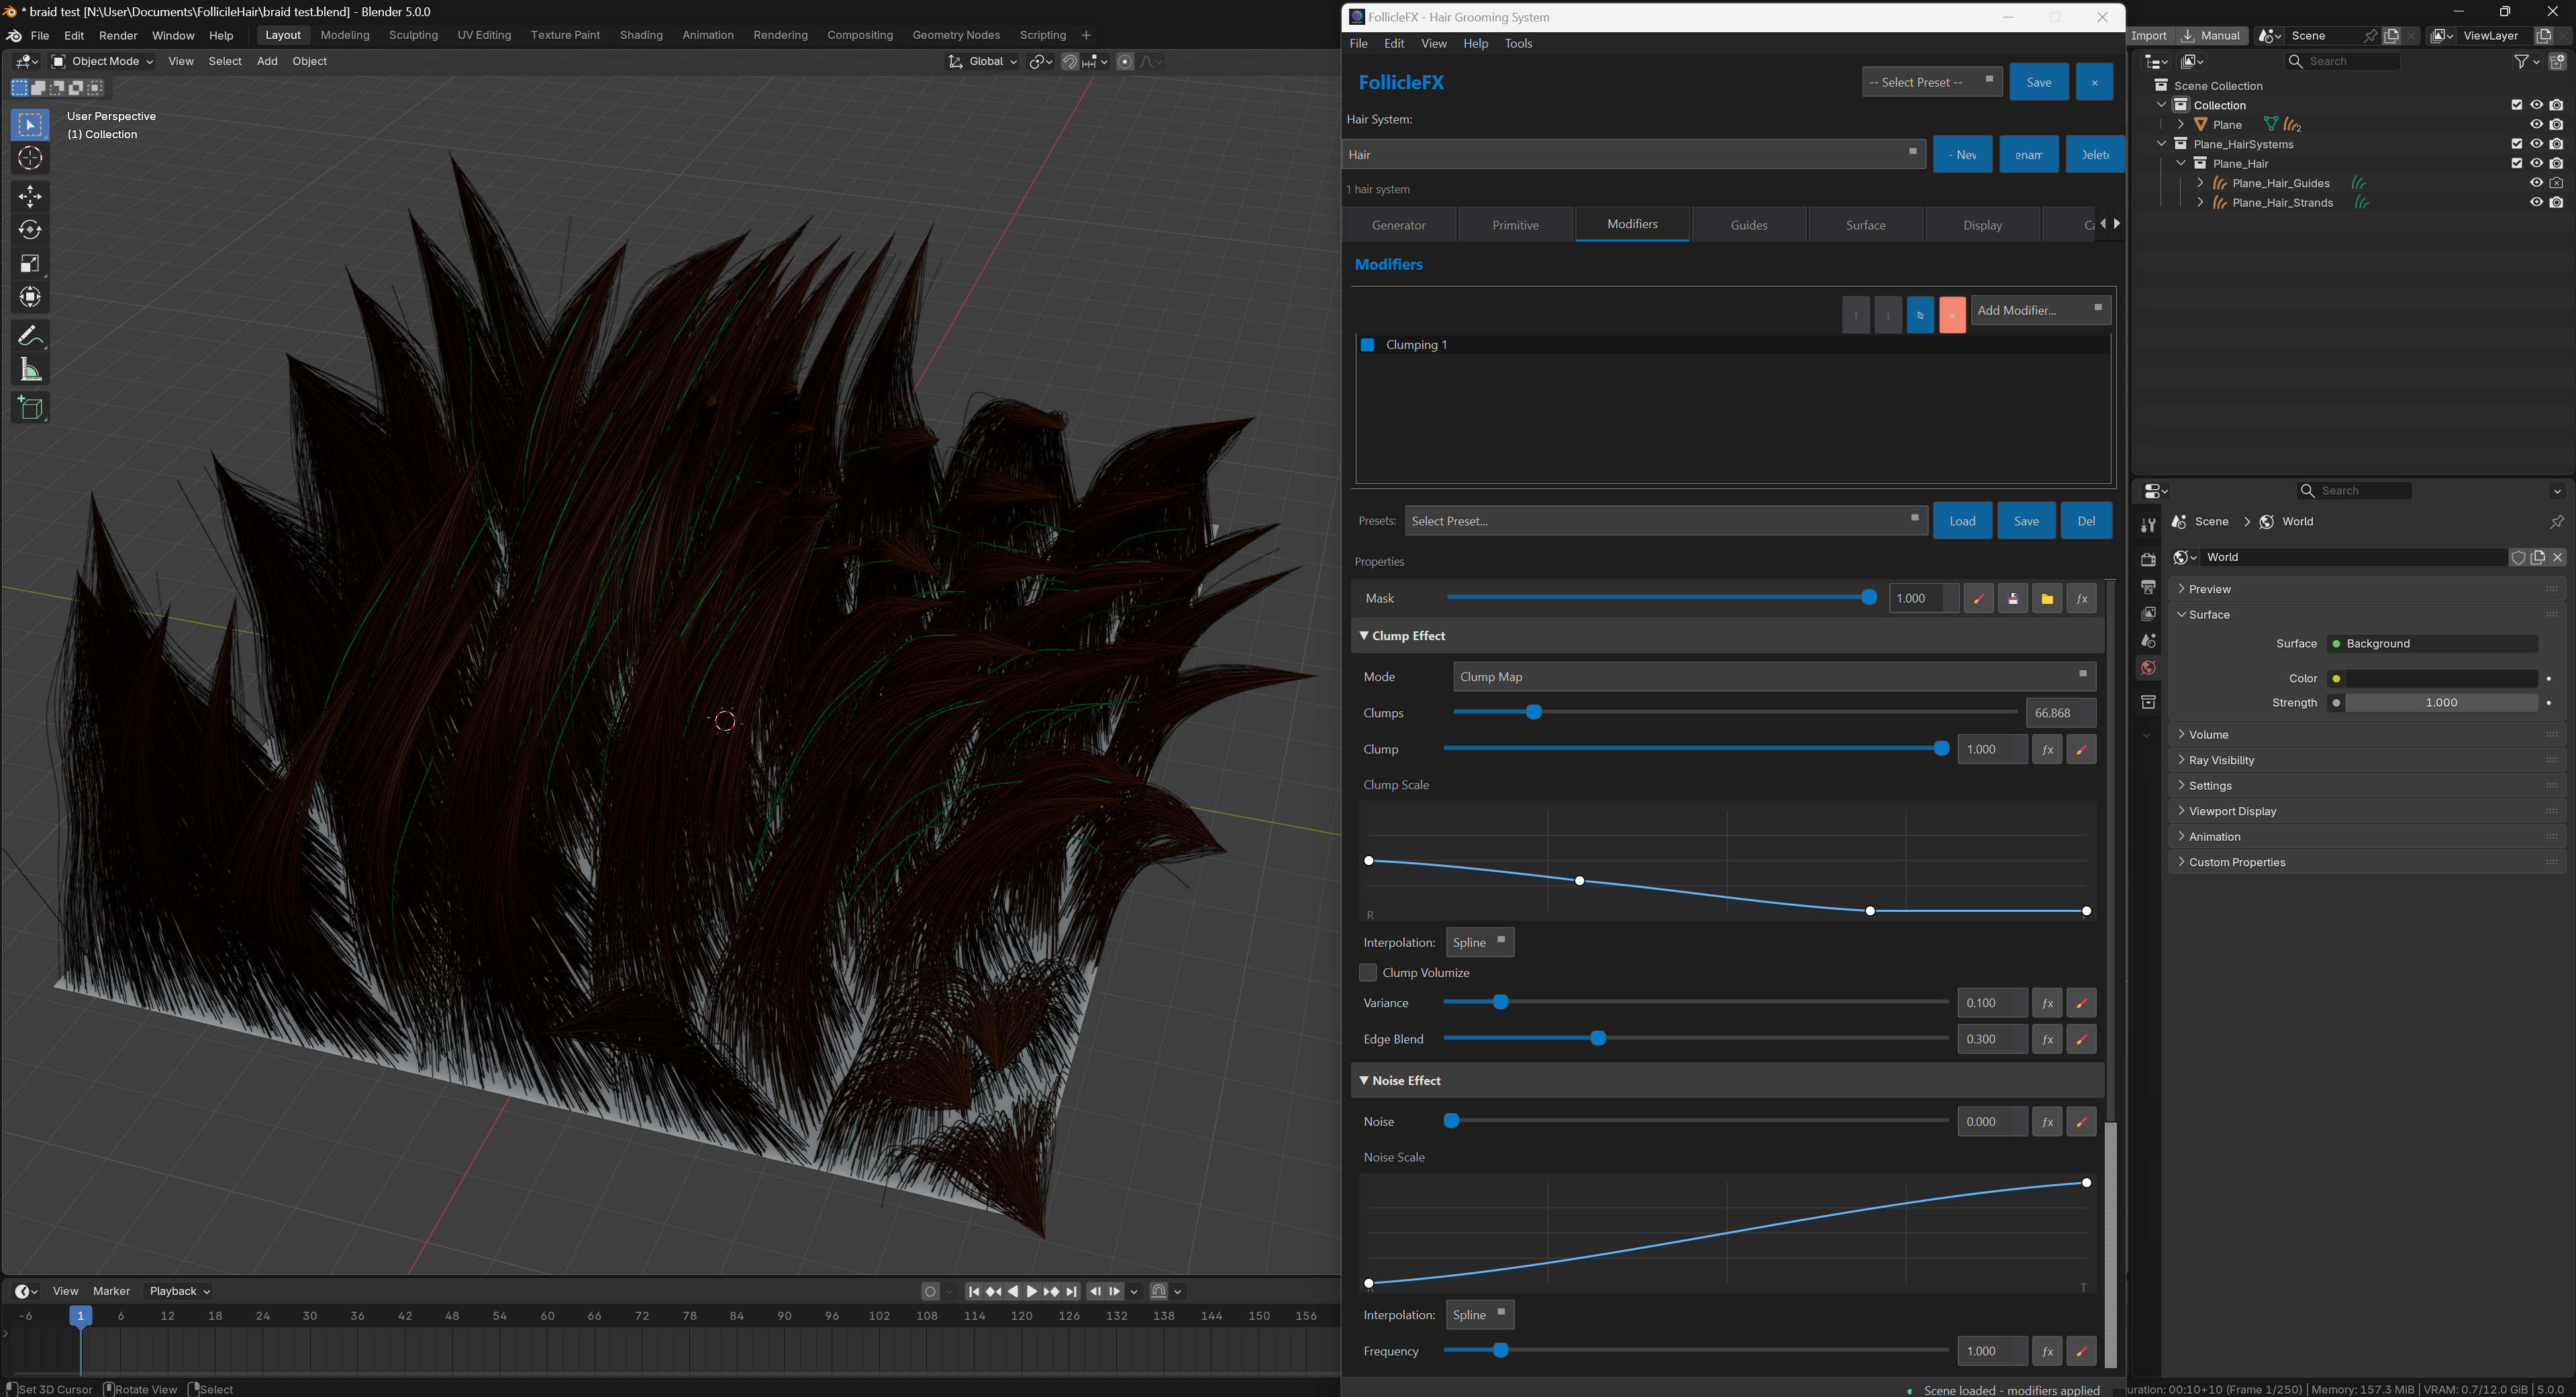The width and height of the screenshot is (2576, 1397).
Task: Switch to the Shading workspace
Action: 641,35
